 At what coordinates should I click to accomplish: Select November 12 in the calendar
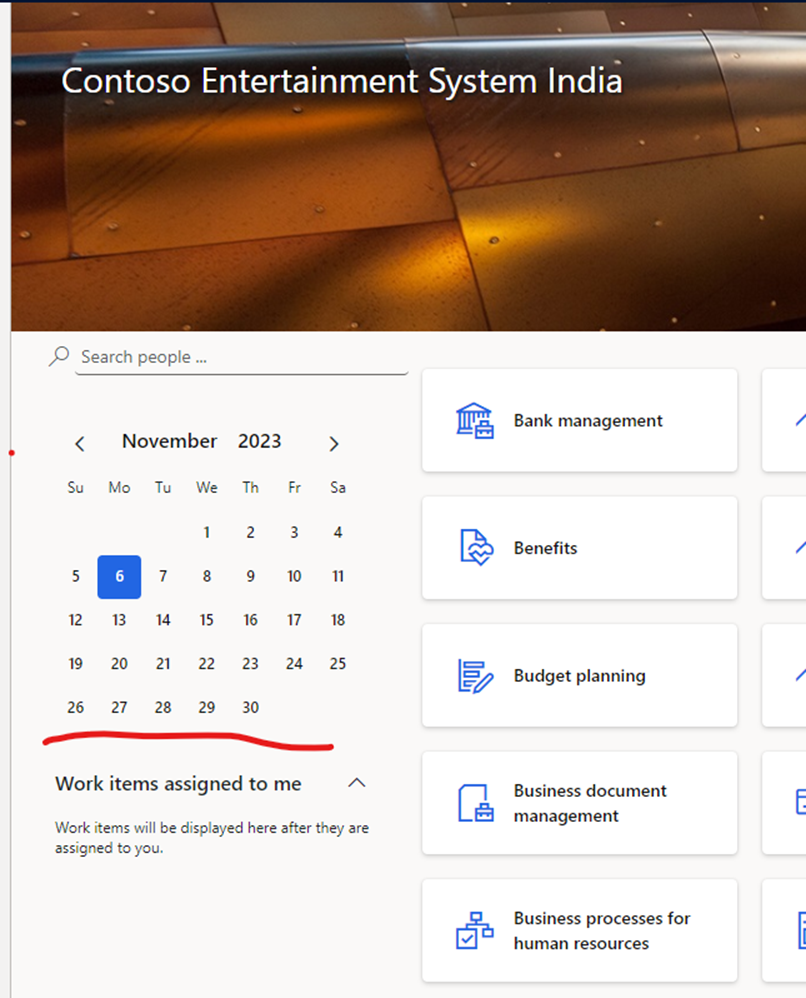click(76, 620)
